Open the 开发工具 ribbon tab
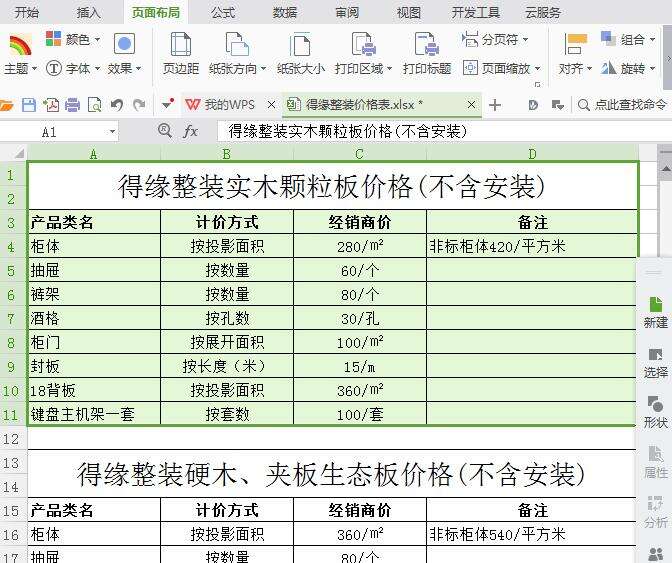 [x=476, y=12]
